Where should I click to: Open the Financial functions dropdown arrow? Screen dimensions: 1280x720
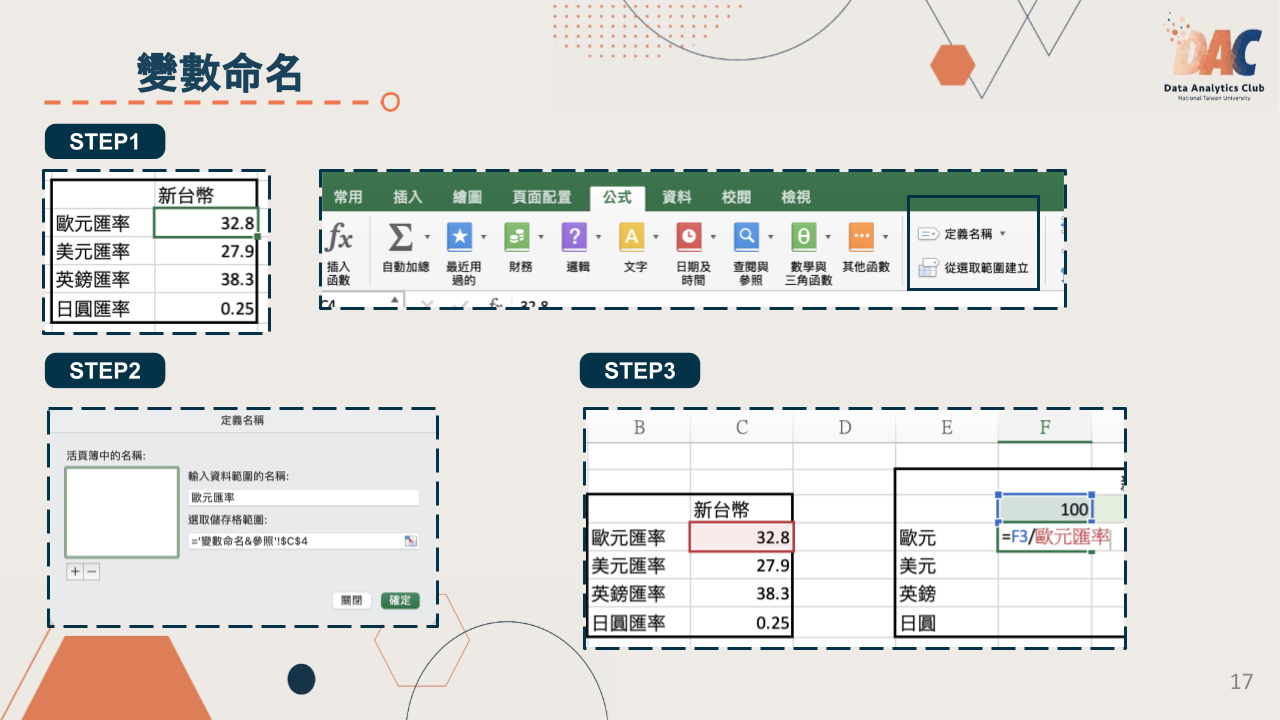(x=541, y=238)
